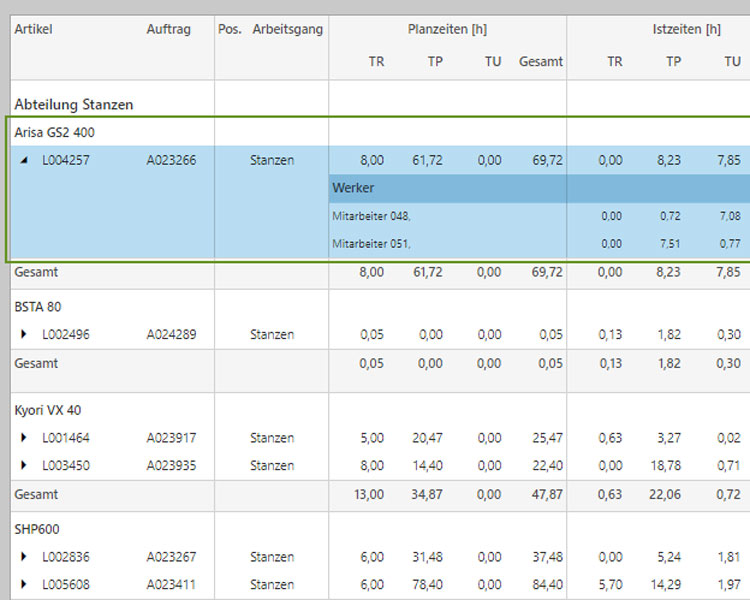Viewport: 750px width, 600px height.
Task: Click planned TP value 78,40
Action: click(427, 585)
